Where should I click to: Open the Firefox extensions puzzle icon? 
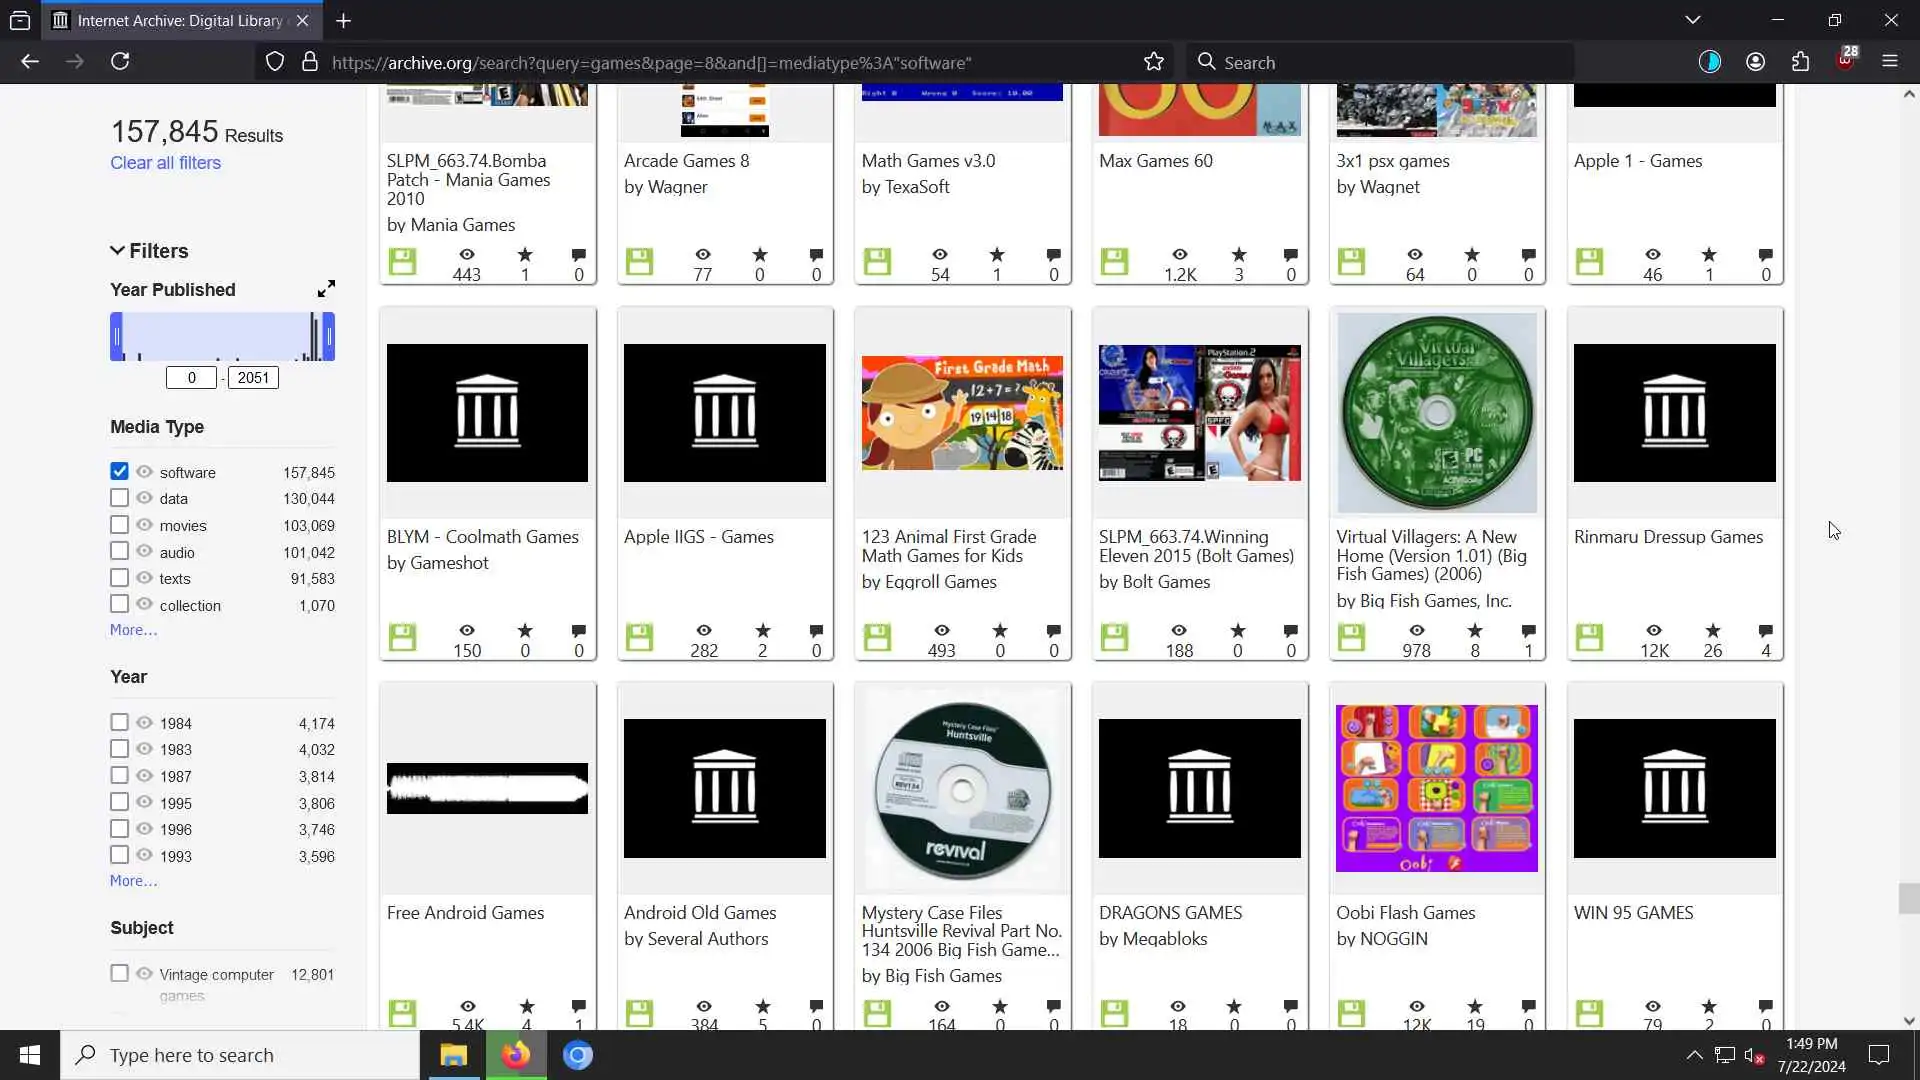click(x=1800, y=62)
